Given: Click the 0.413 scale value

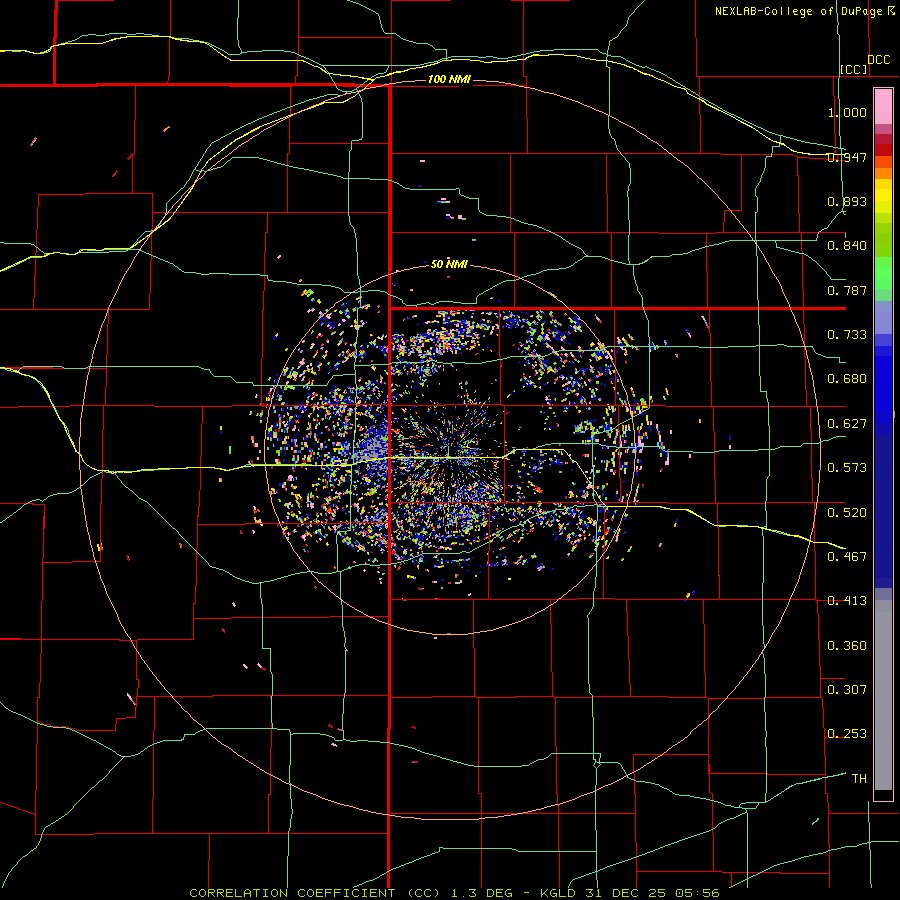Looking at the screenshot, I should pyautogui.click(x=847, y=601).
